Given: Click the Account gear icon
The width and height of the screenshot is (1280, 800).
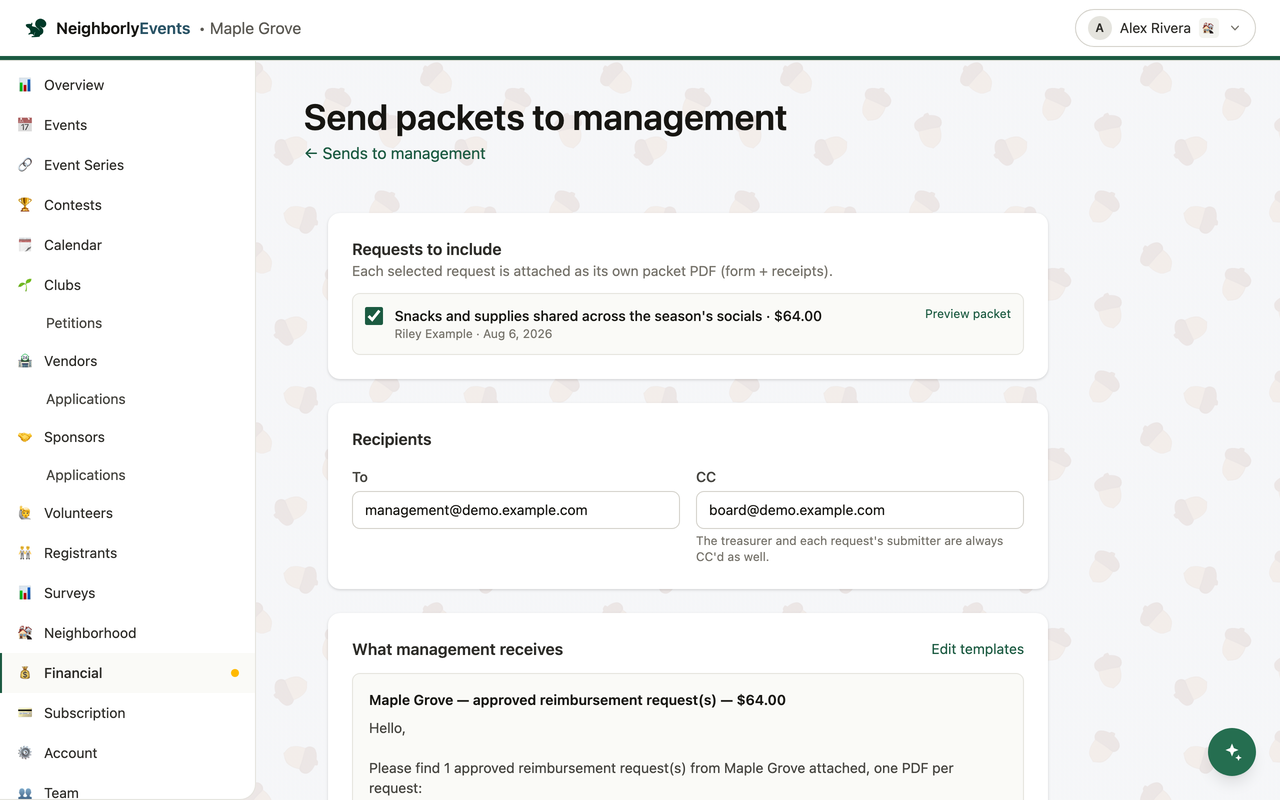Looking at the screenshot, I should tap(25, 753).
